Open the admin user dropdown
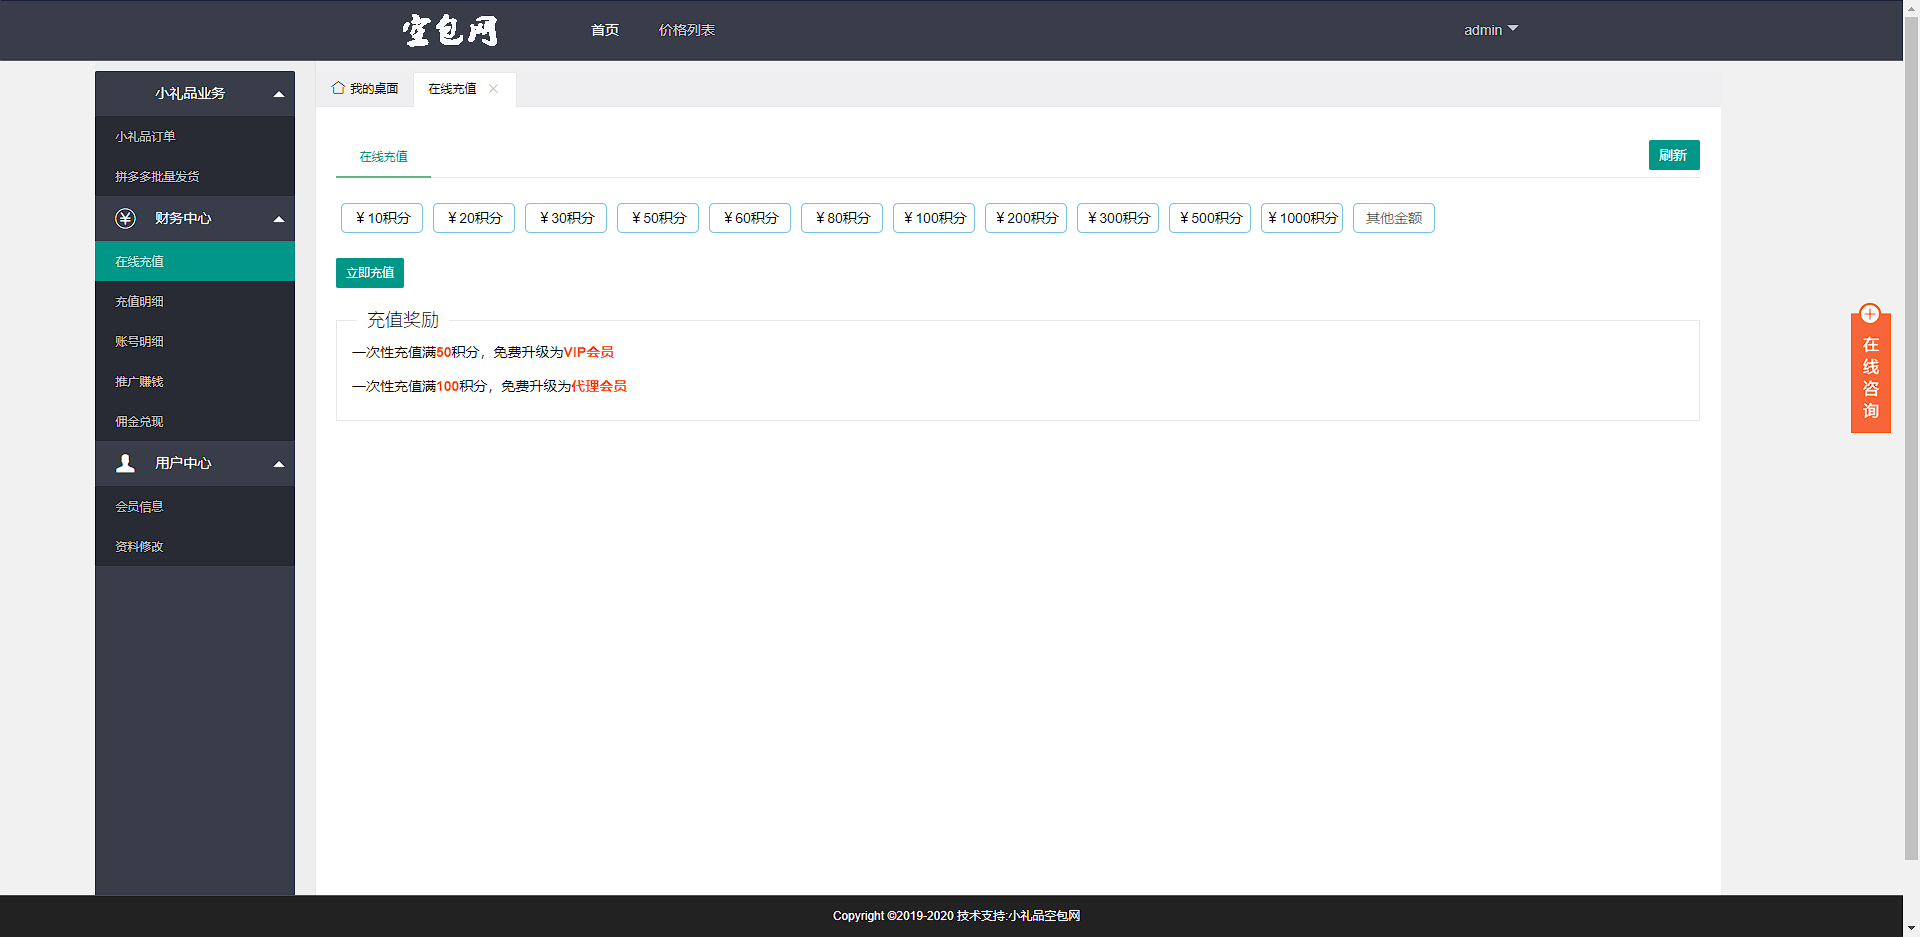1920x937 pixels. tap(1491, 30)
